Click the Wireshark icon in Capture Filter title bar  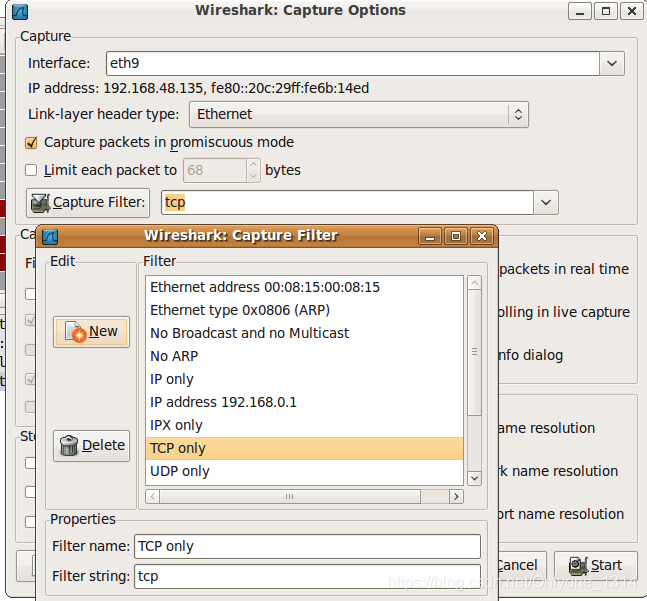pyautogui.click(x=50, y=236)
